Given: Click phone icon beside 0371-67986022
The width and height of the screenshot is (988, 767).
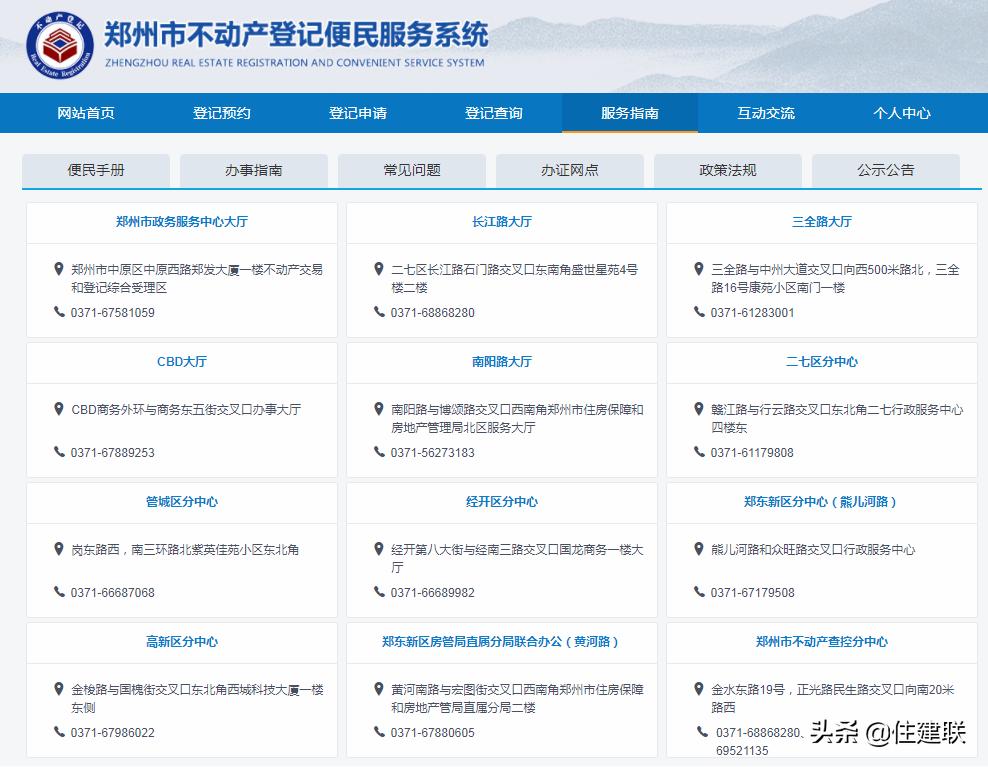Looking at the screenshot, I should (59, 732).
